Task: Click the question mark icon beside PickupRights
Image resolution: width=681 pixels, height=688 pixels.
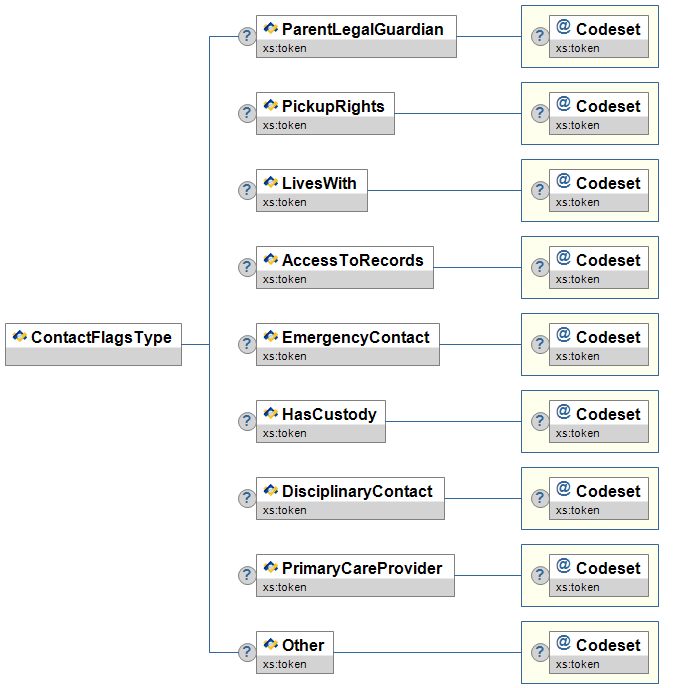Action: [x=247, y=113]
